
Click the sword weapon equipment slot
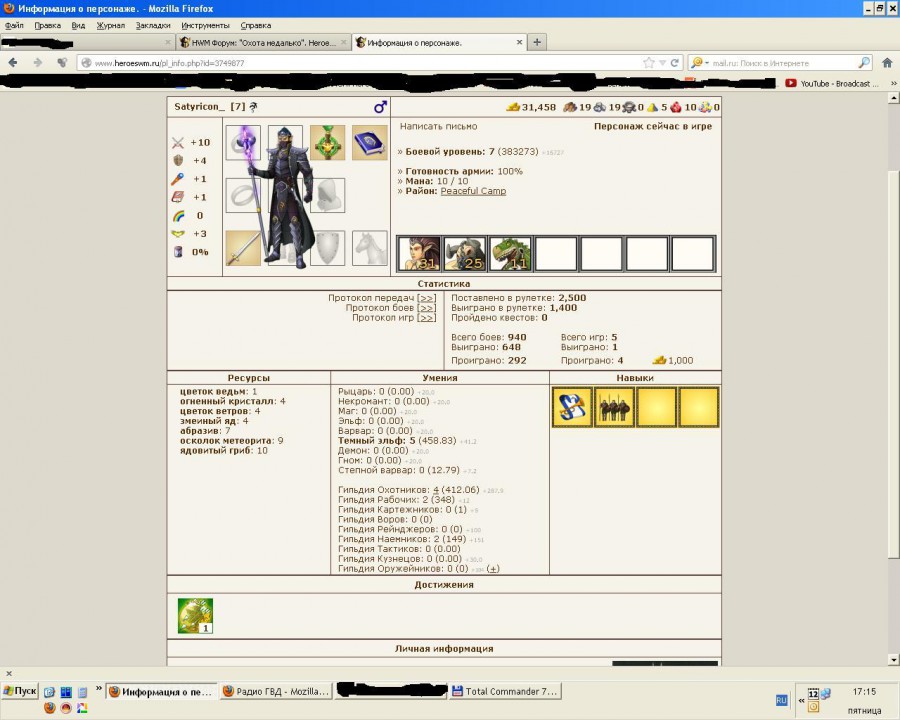point(243,248)
